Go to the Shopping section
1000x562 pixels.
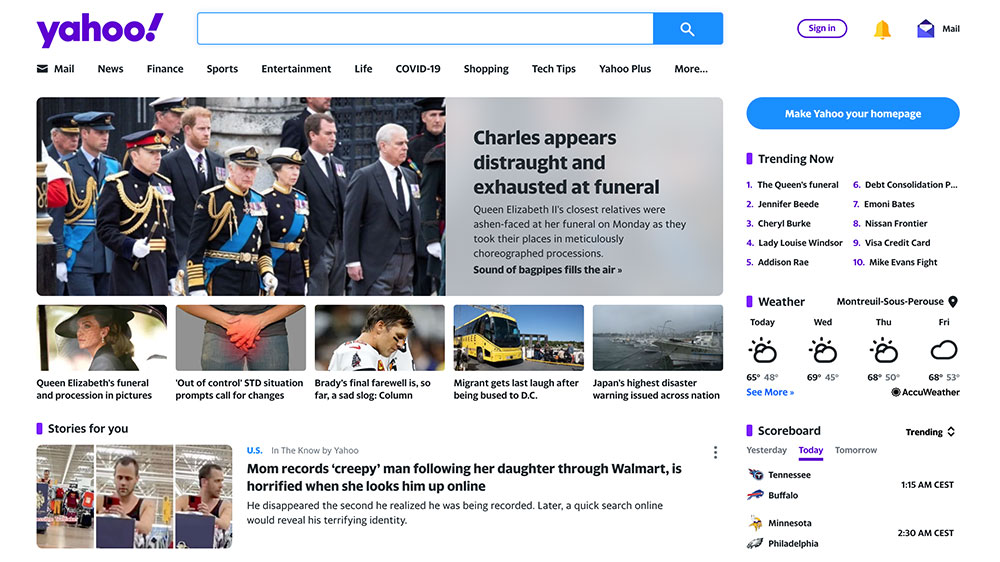pos(486,69)
